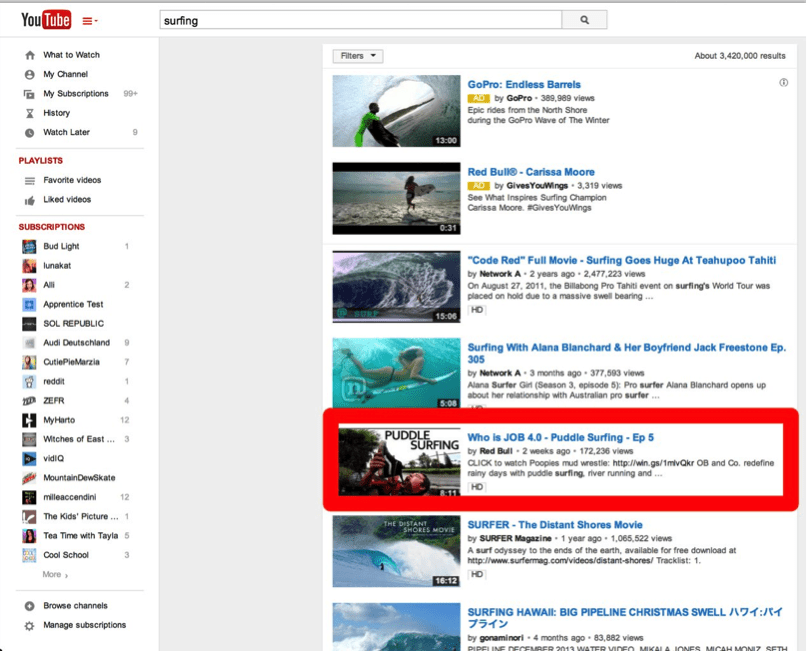Click the CutiePieMarzia channel avatar

pos(29,362)
